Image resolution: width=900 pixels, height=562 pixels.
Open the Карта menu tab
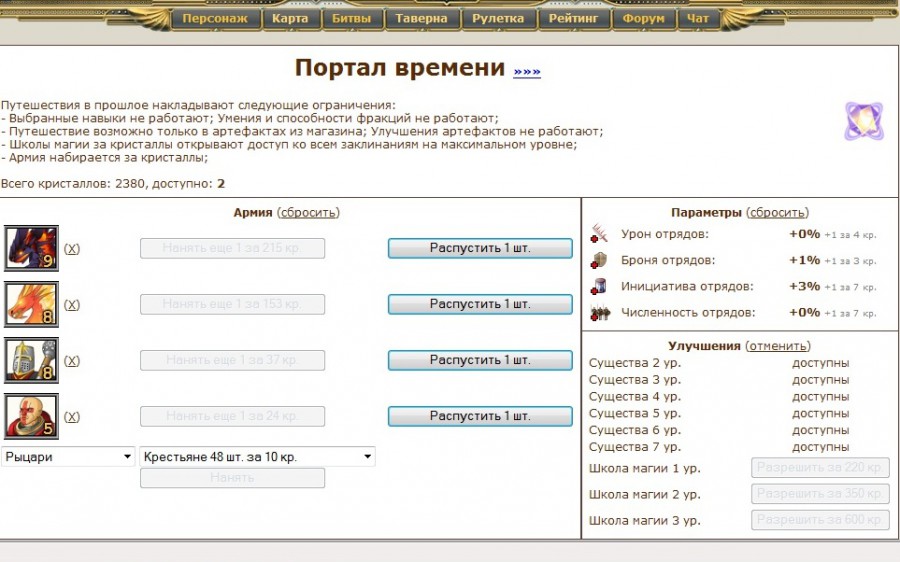click(290, 18)
